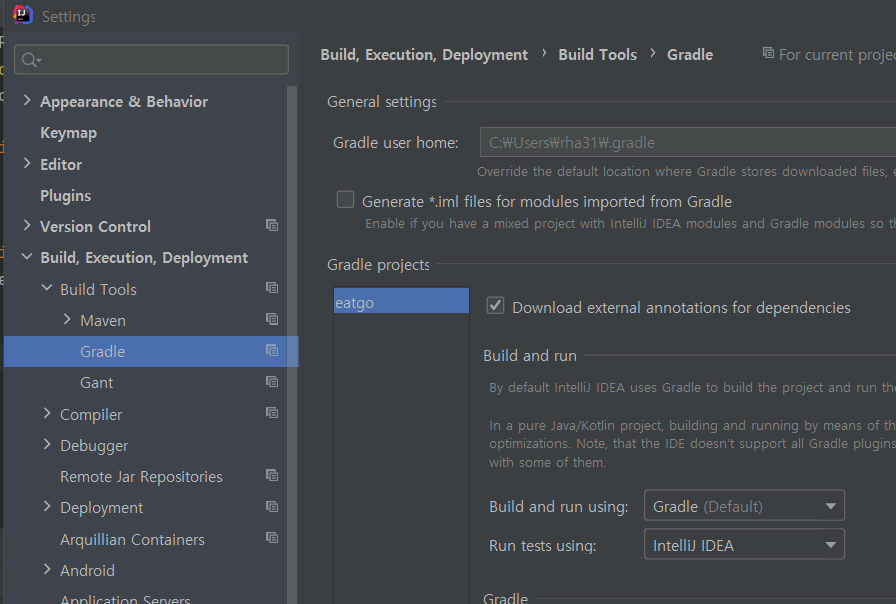Viewport: 896px width, 604px height.
Task: Expand the Compiler node
Action: click(47, 413)
